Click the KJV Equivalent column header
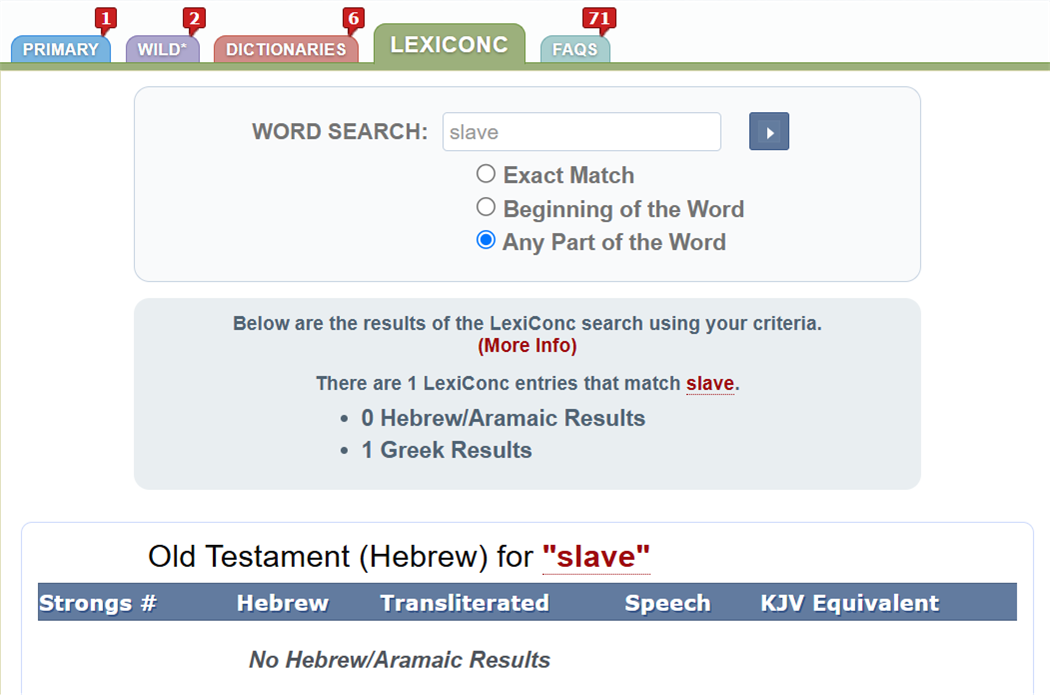Image resolution: width=1050 pixels, height=695 pixels. tap(850, 603)
